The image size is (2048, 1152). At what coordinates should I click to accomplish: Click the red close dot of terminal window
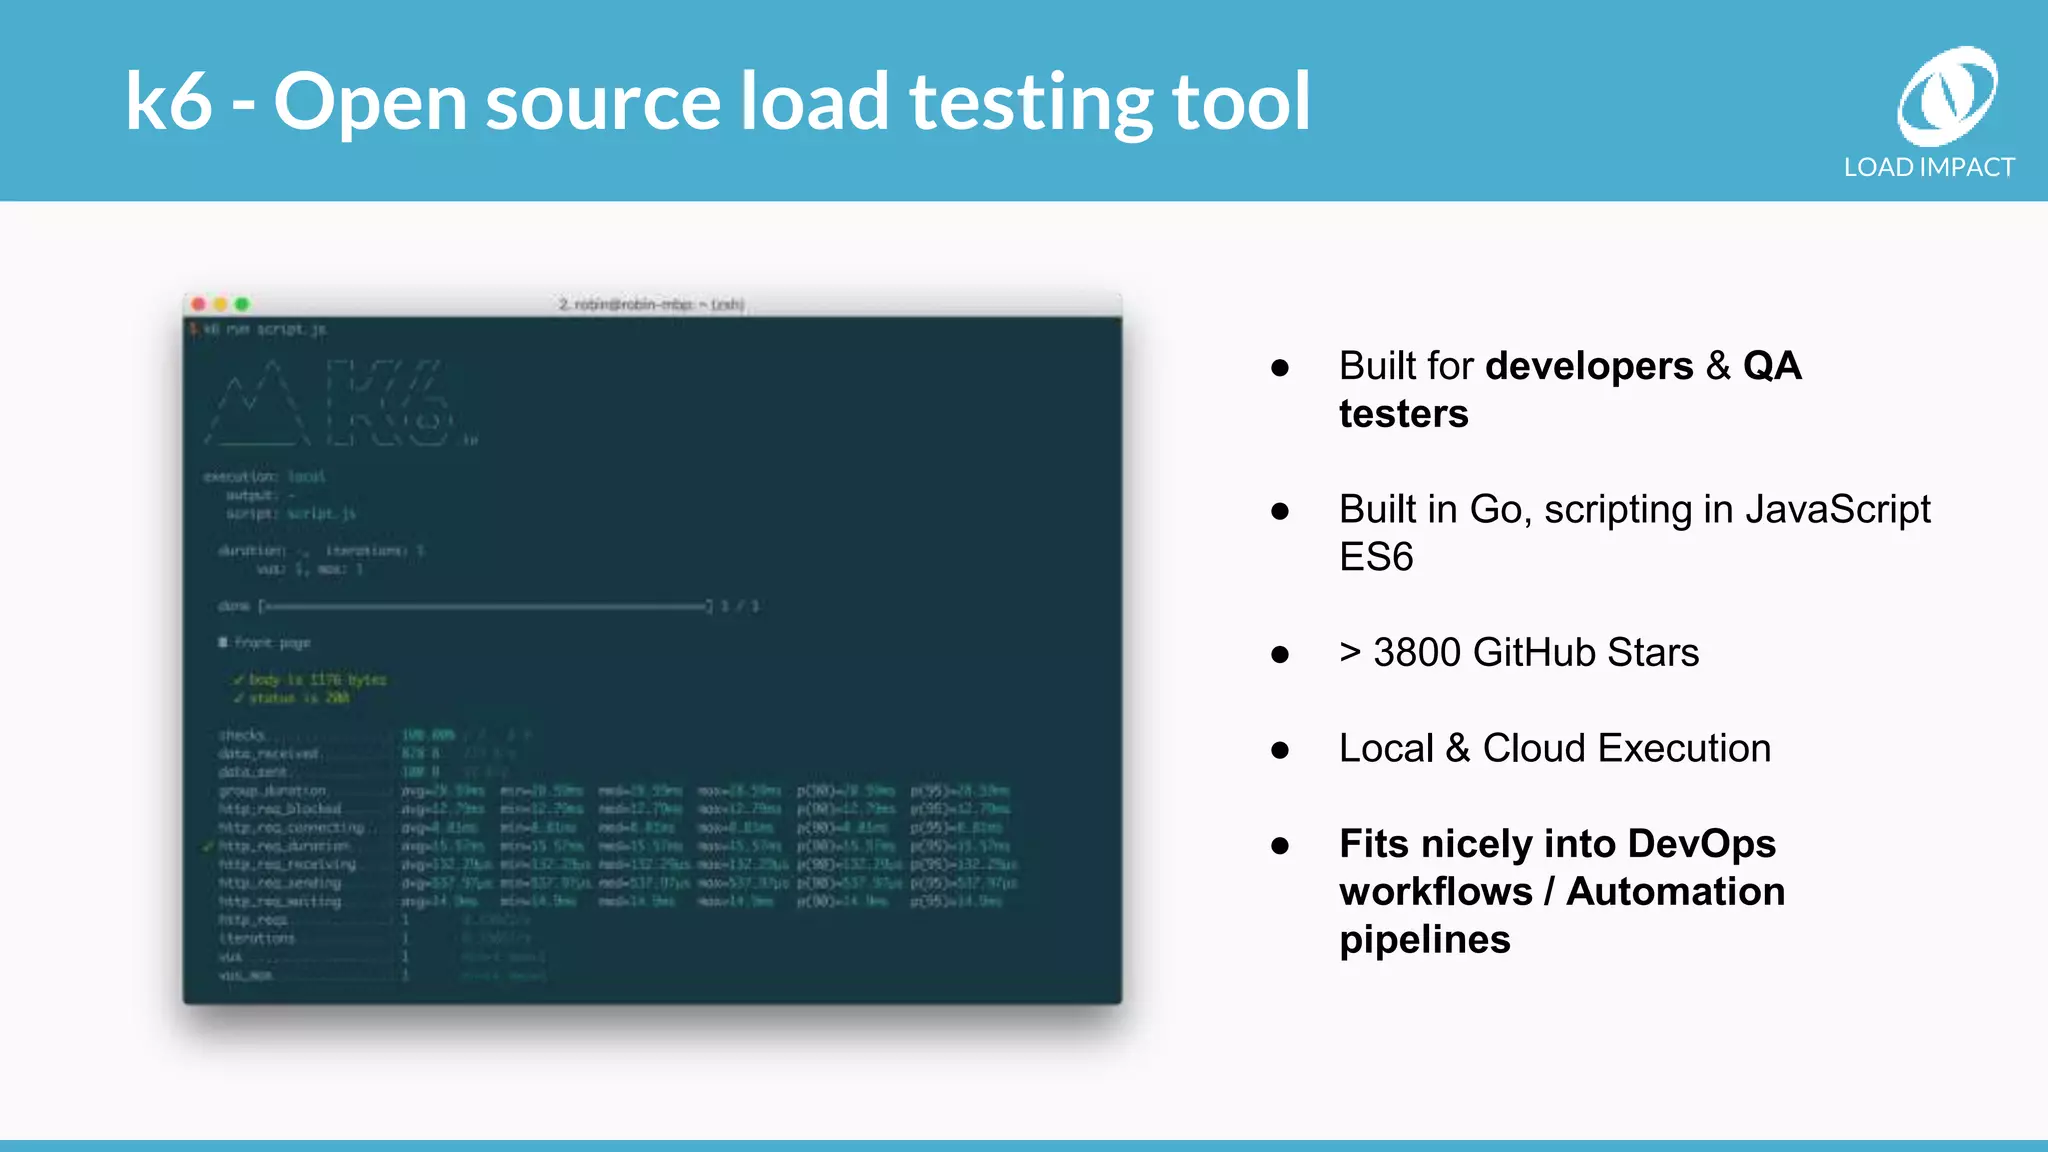coord(199,304)
